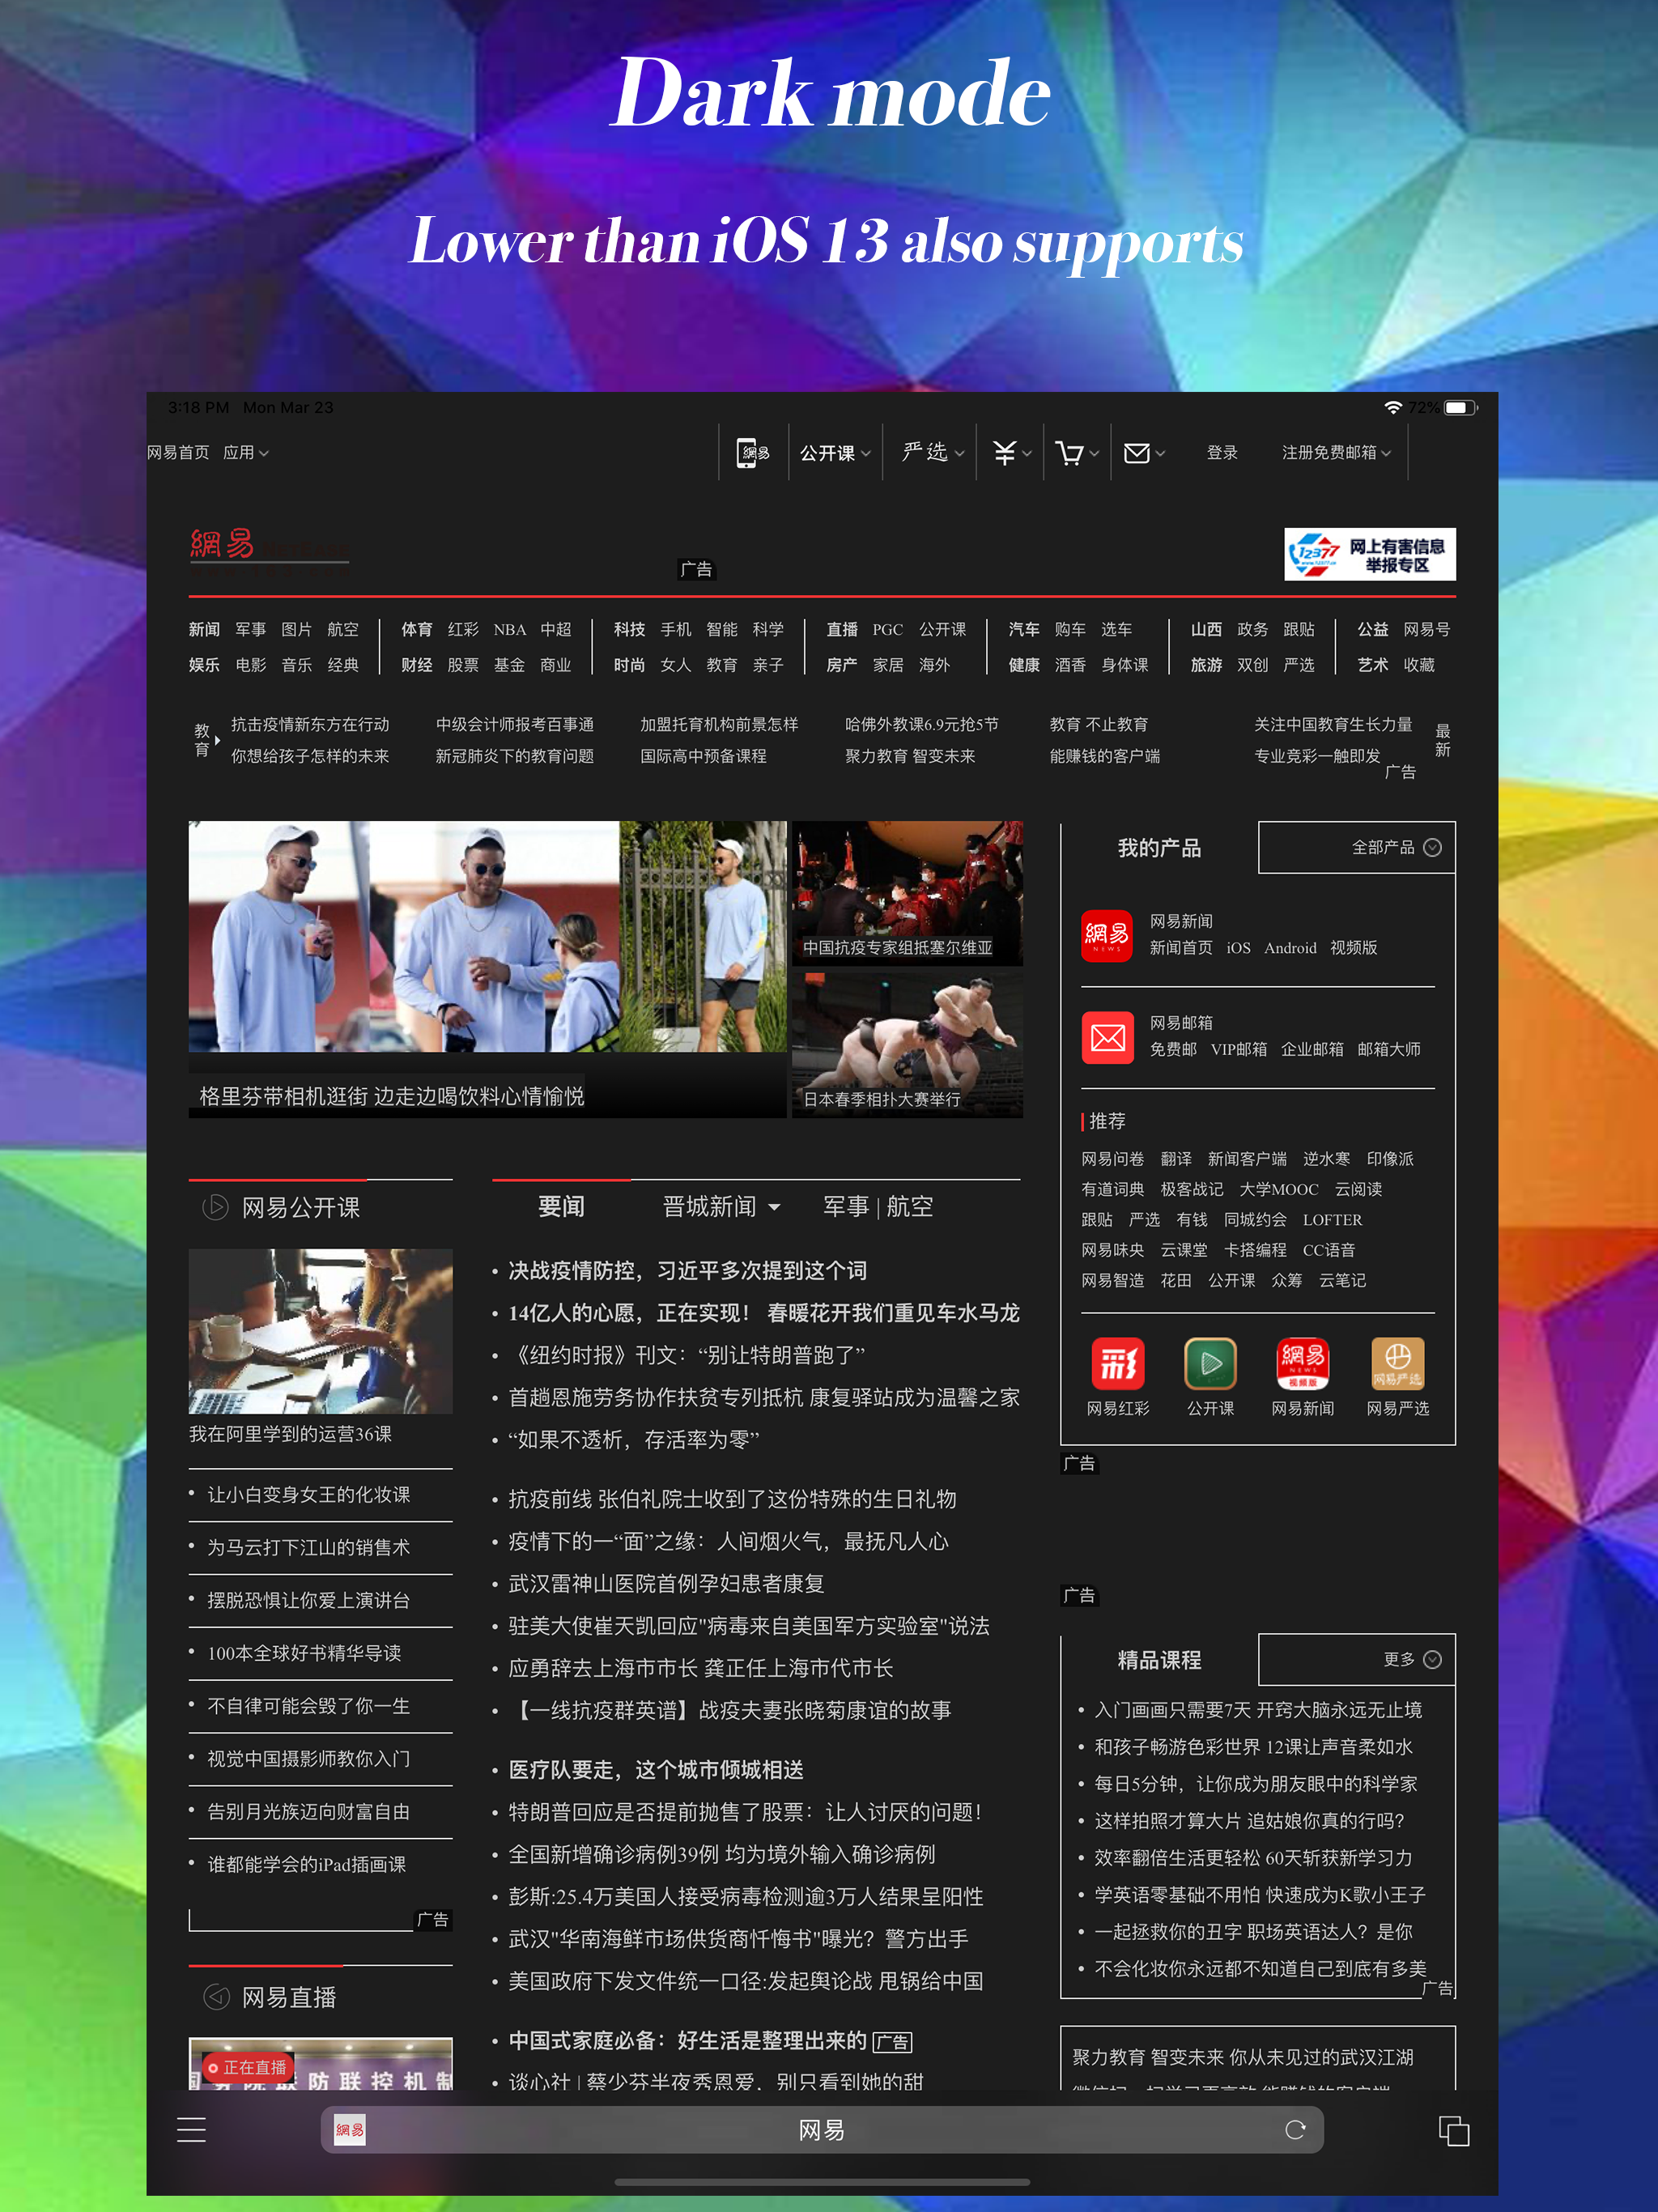Tap the hamburger menu at bottom left

191,2129
